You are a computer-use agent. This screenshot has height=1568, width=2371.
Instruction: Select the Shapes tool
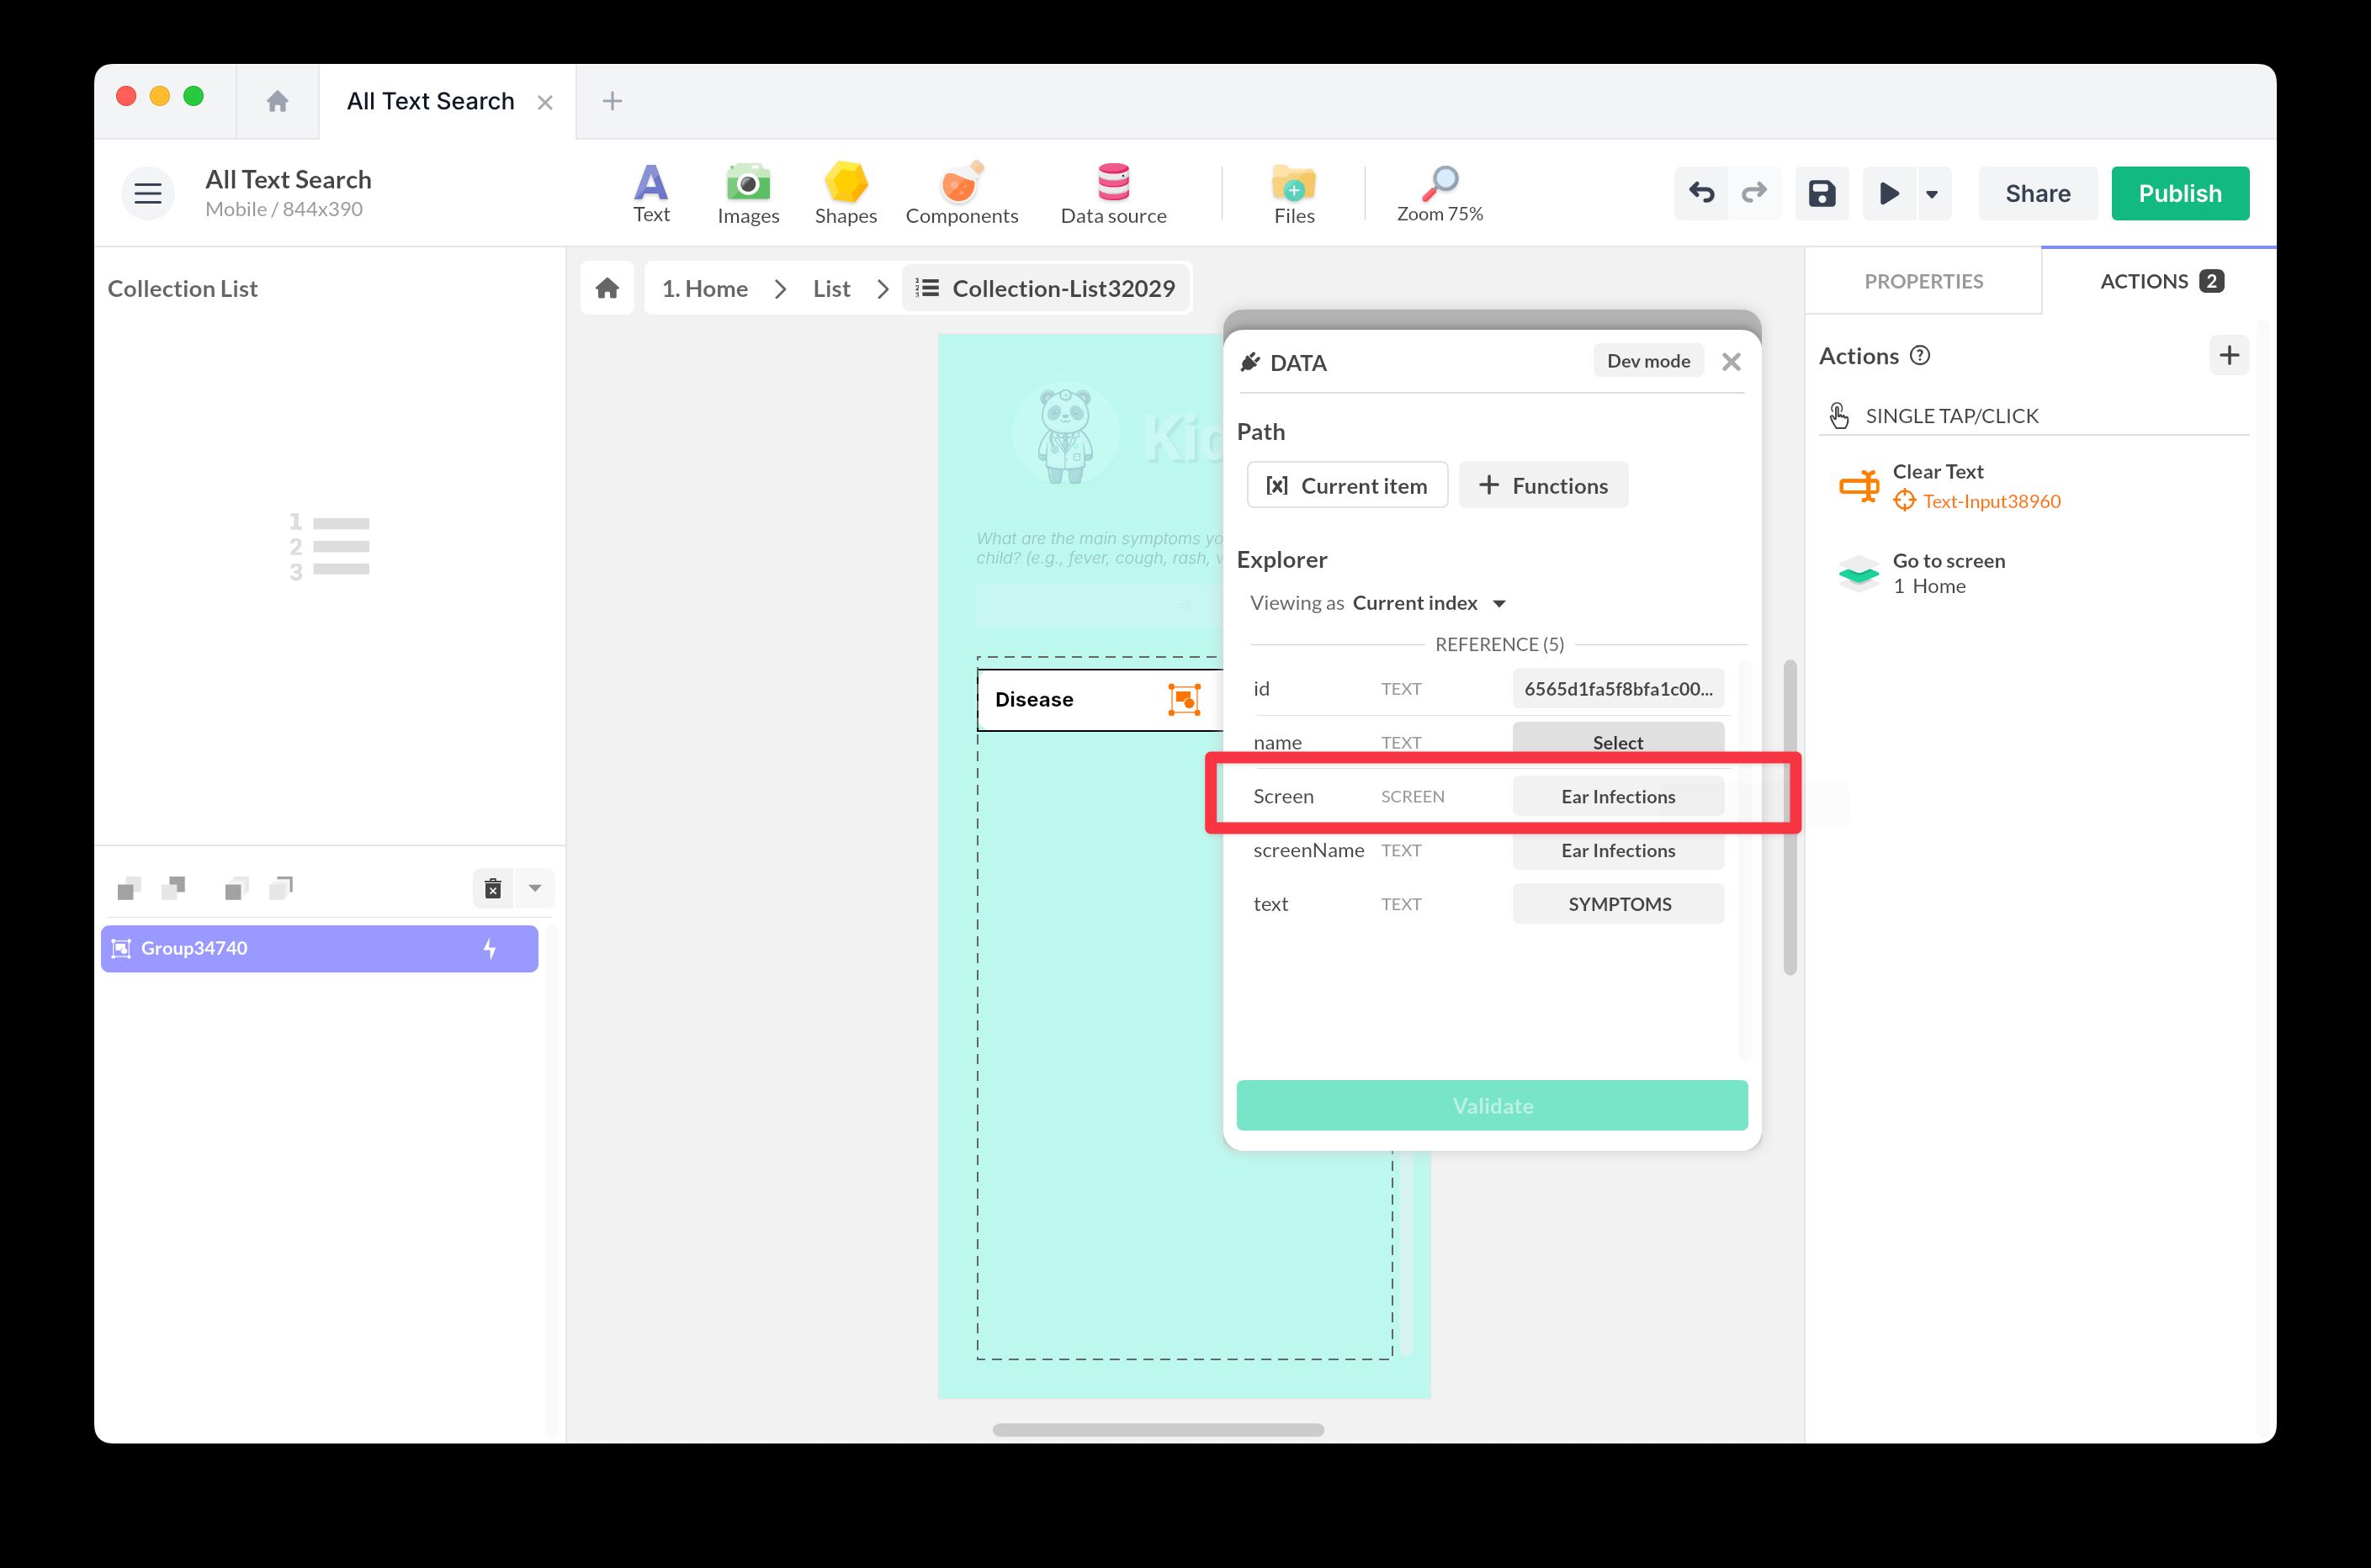point(845,193)
